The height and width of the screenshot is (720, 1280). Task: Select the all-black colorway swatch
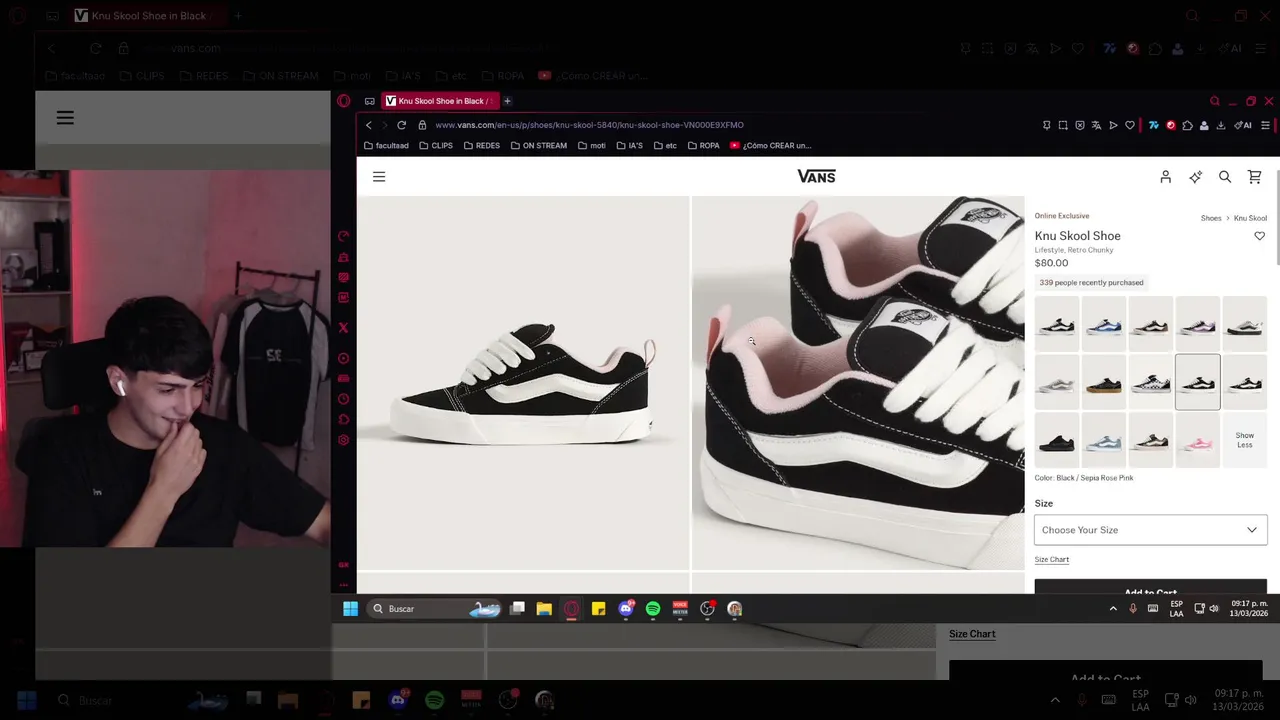1056,440
